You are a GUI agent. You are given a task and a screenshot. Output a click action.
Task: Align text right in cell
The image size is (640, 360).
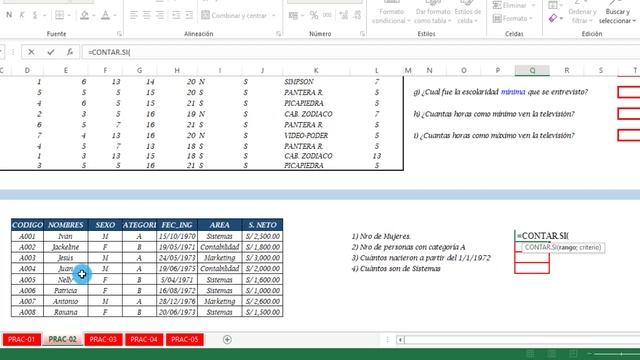[x=160, y=16]
